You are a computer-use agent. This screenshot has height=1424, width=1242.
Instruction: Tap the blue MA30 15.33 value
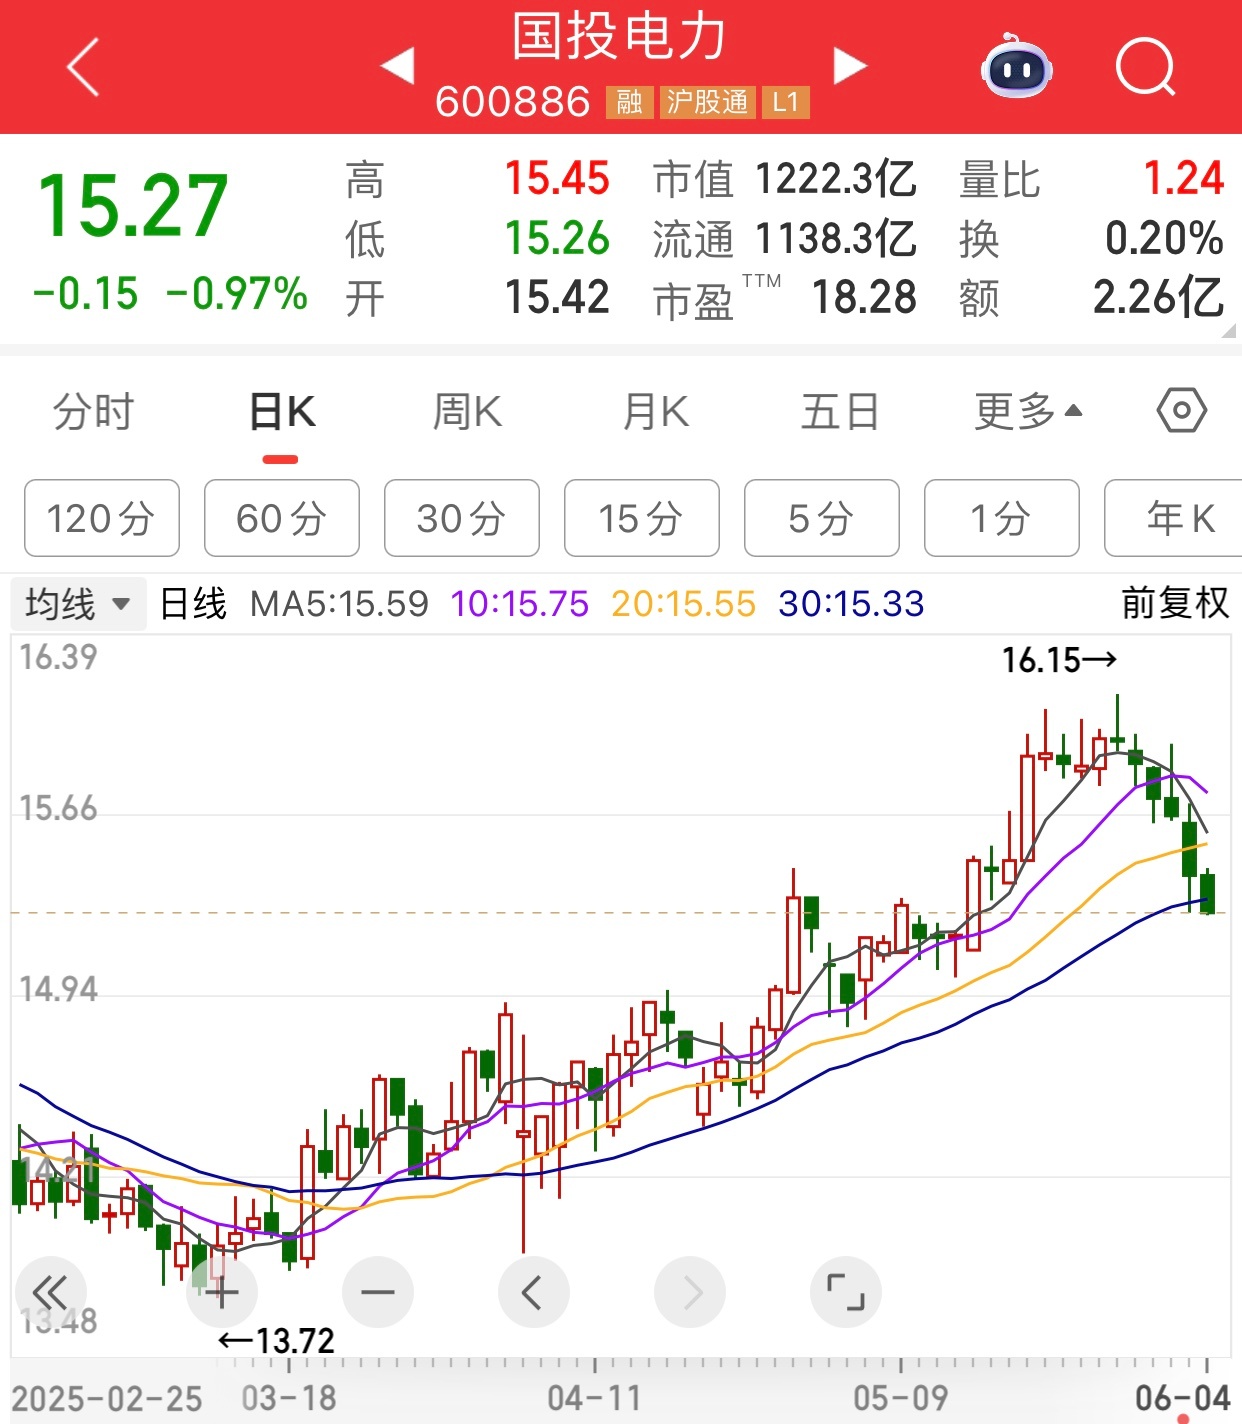(851, 604)
